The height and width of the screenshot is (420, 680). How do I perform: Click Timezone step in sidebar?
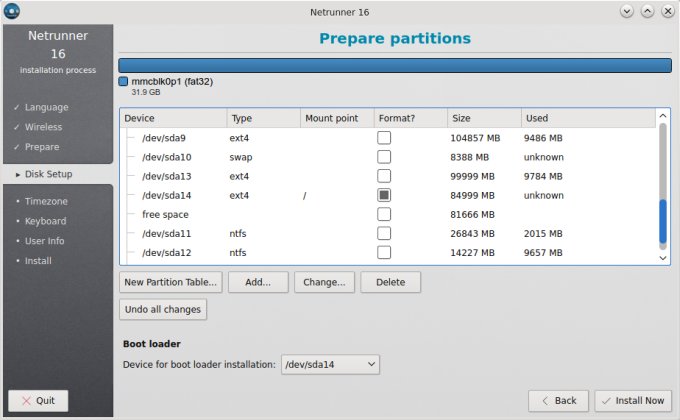click(x=46, y=201)
